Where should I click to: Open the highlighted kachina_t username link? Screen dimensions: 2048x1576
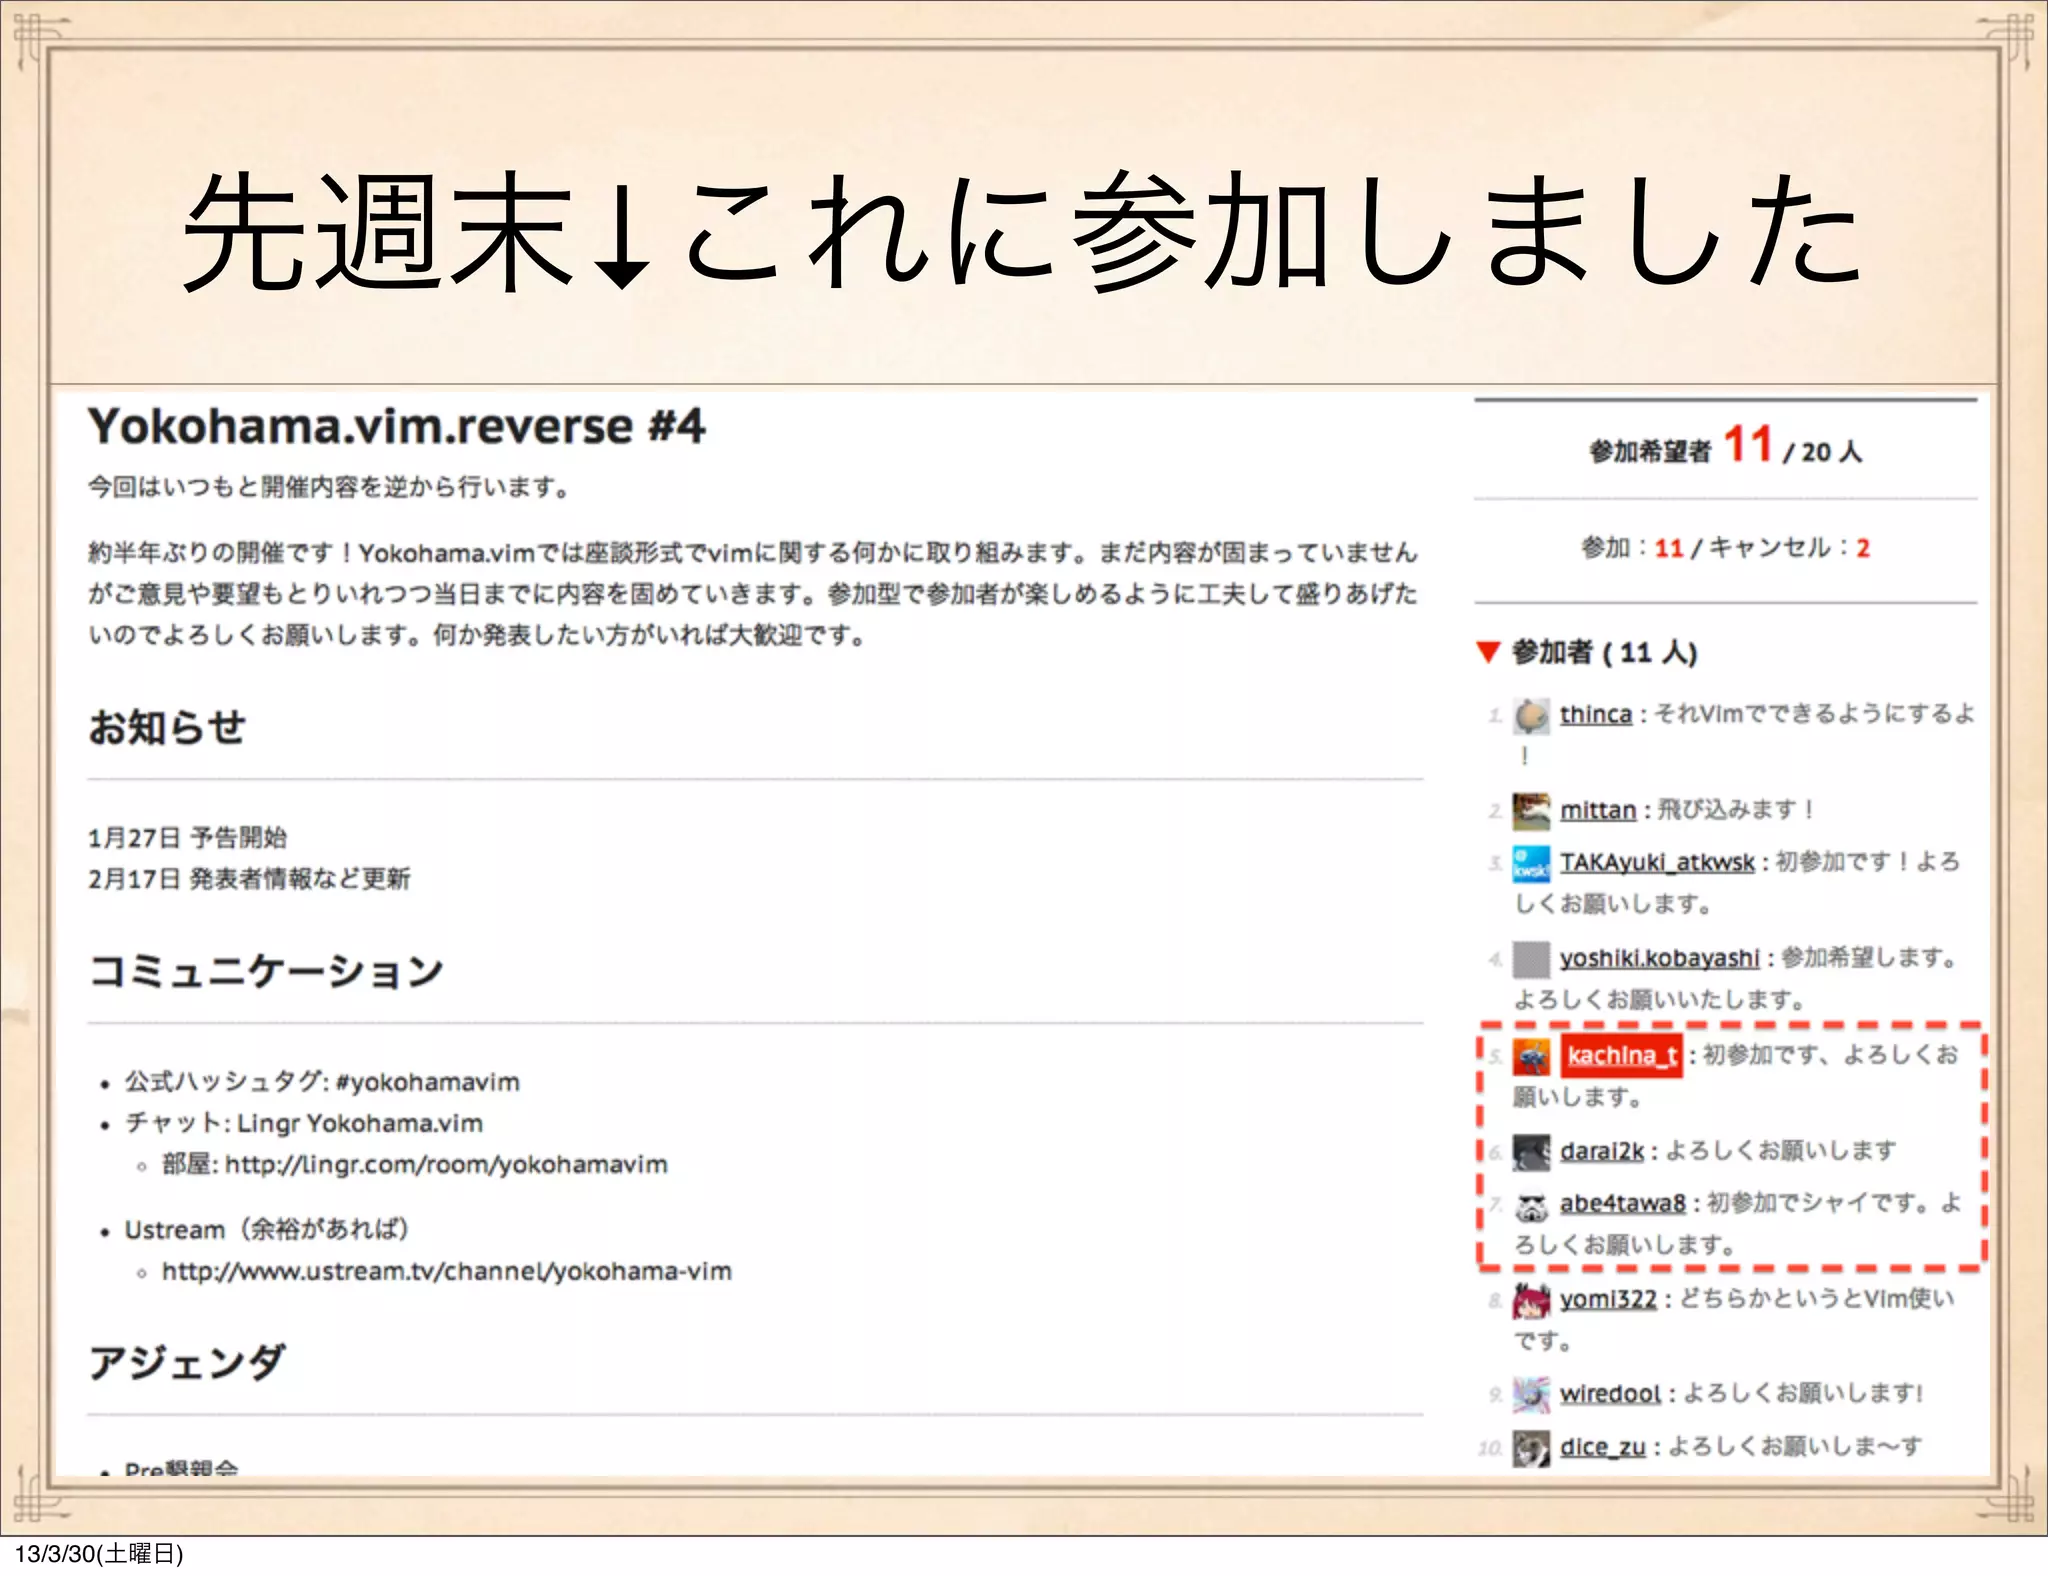coord(1621,1056)
